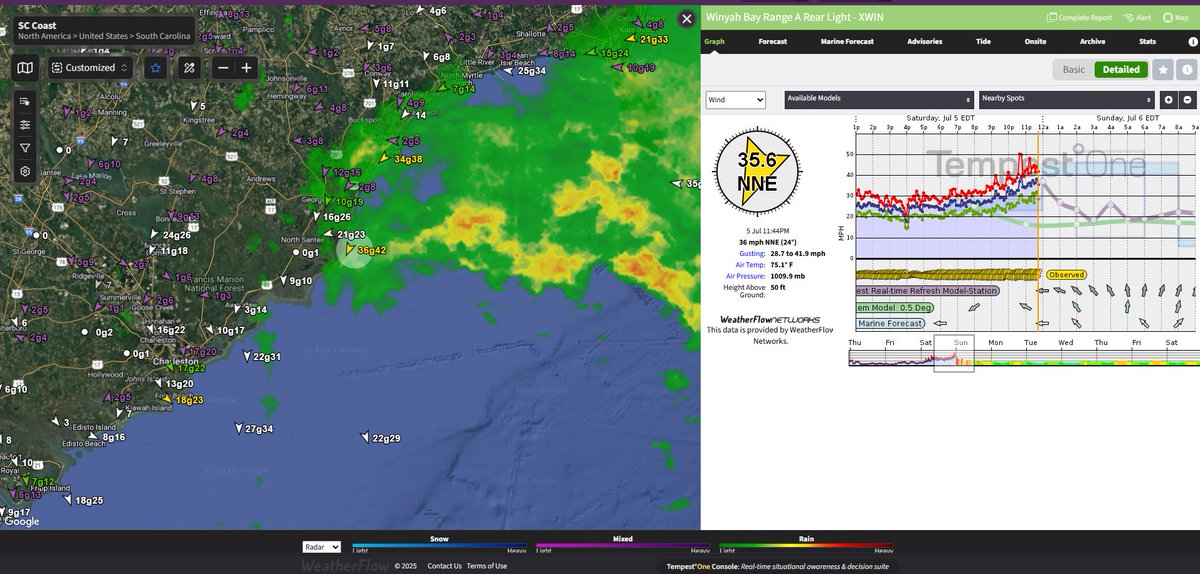
Task: Click the Mixed precipitation color scale
Action: click(622, 546)
